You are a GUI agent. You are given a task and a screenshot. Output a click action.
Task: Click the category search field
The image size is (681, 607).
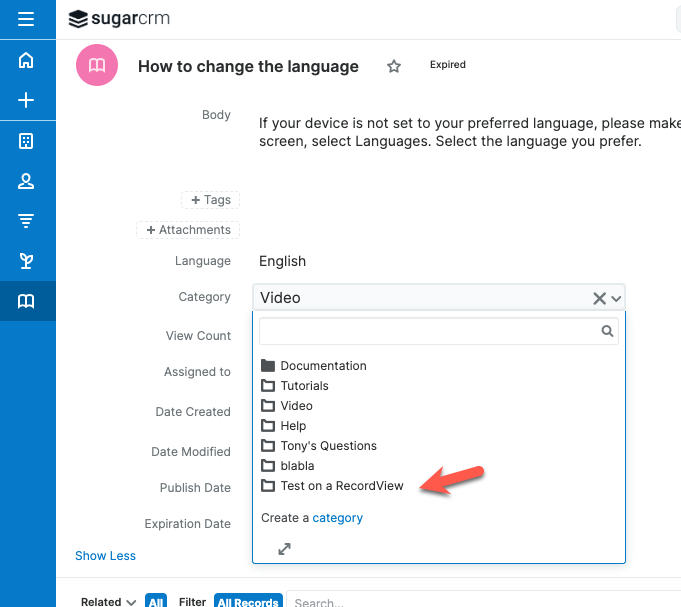(x=430, y=331)
